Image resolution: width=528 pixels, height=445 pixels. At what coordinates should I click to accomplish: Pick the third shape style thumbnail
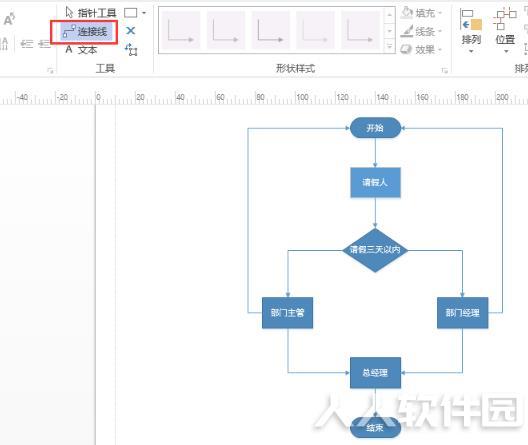pyautogui.click(x=270, y=30)
